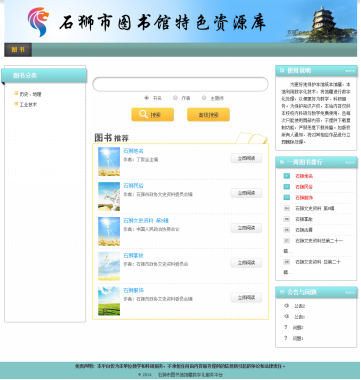Click the speaker icon beside the first announcement
This screenshot has width=361, height=380.
point(286,306)
